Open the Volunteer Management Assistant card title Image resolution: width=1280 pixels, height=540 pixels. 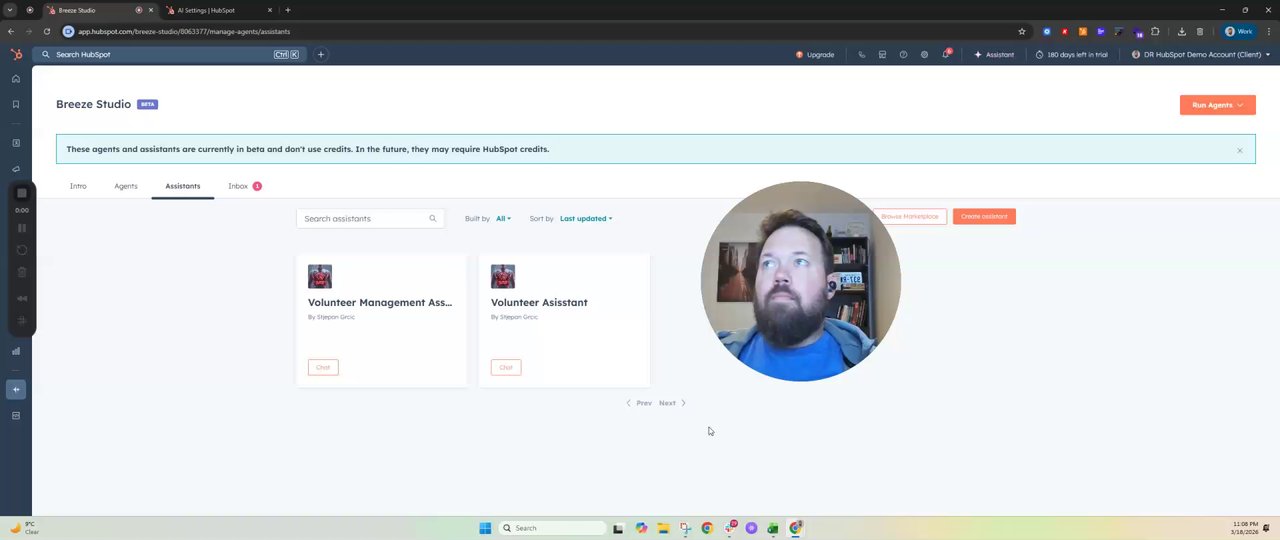pyautogui.click(x=380, y=302)
